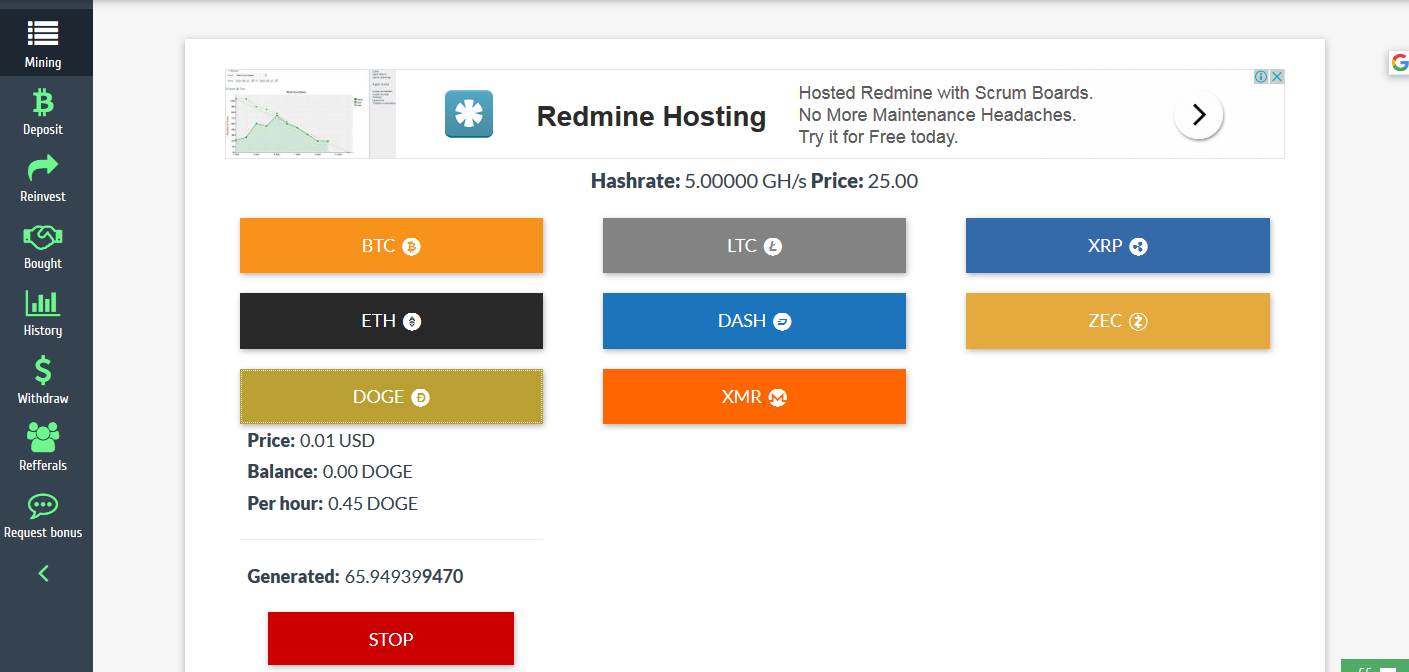Click the green chat widget at bottom-right
This screenshot has height=672, width=1409.
[1375, 666]
